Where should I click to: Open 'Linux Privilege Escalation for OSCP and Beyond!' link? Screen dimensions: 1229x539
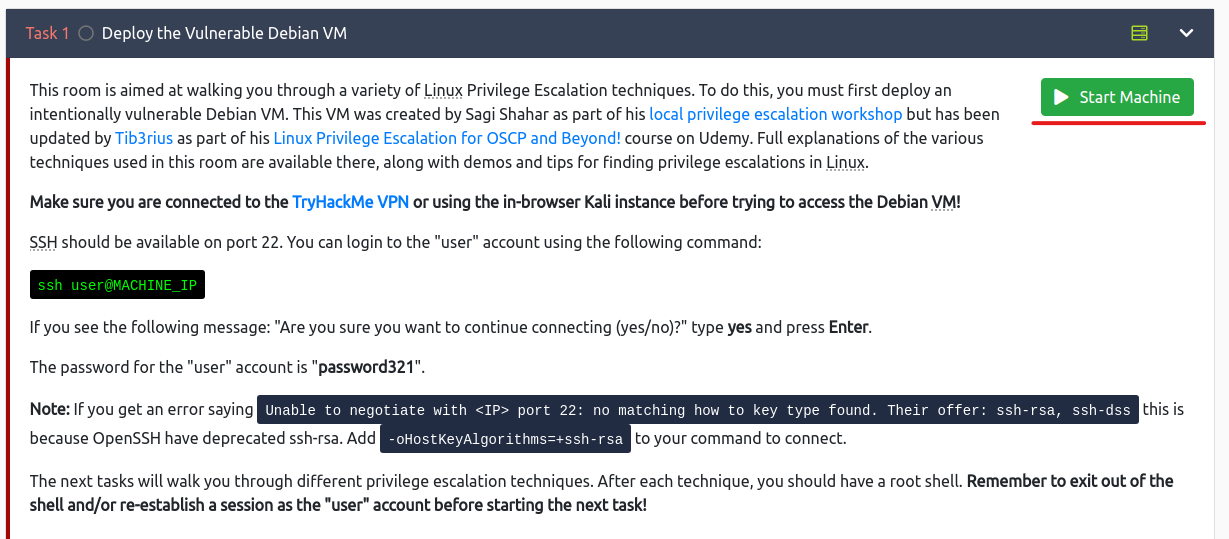point(447,138)
